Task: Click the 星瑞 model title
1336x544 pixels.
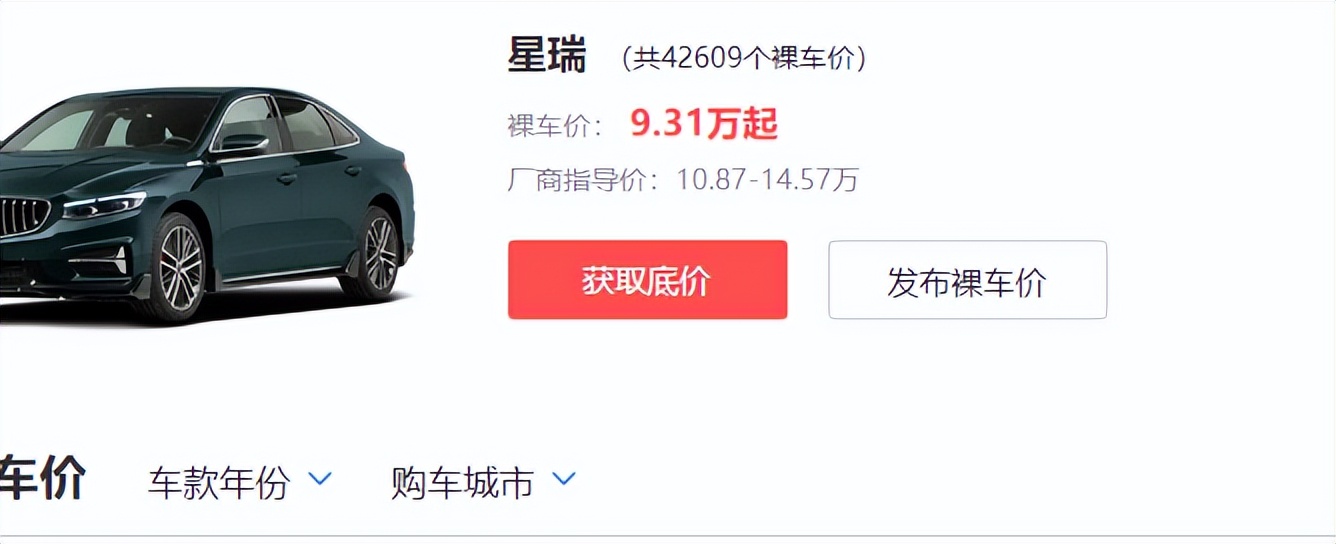Action: [547, 56]
